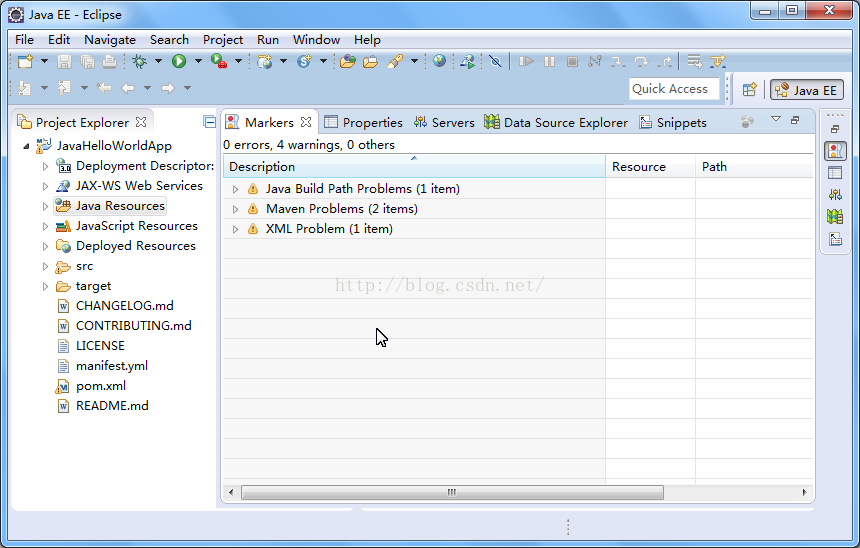
Task: Select the Java EE perspective button
Action: (806, 90)
